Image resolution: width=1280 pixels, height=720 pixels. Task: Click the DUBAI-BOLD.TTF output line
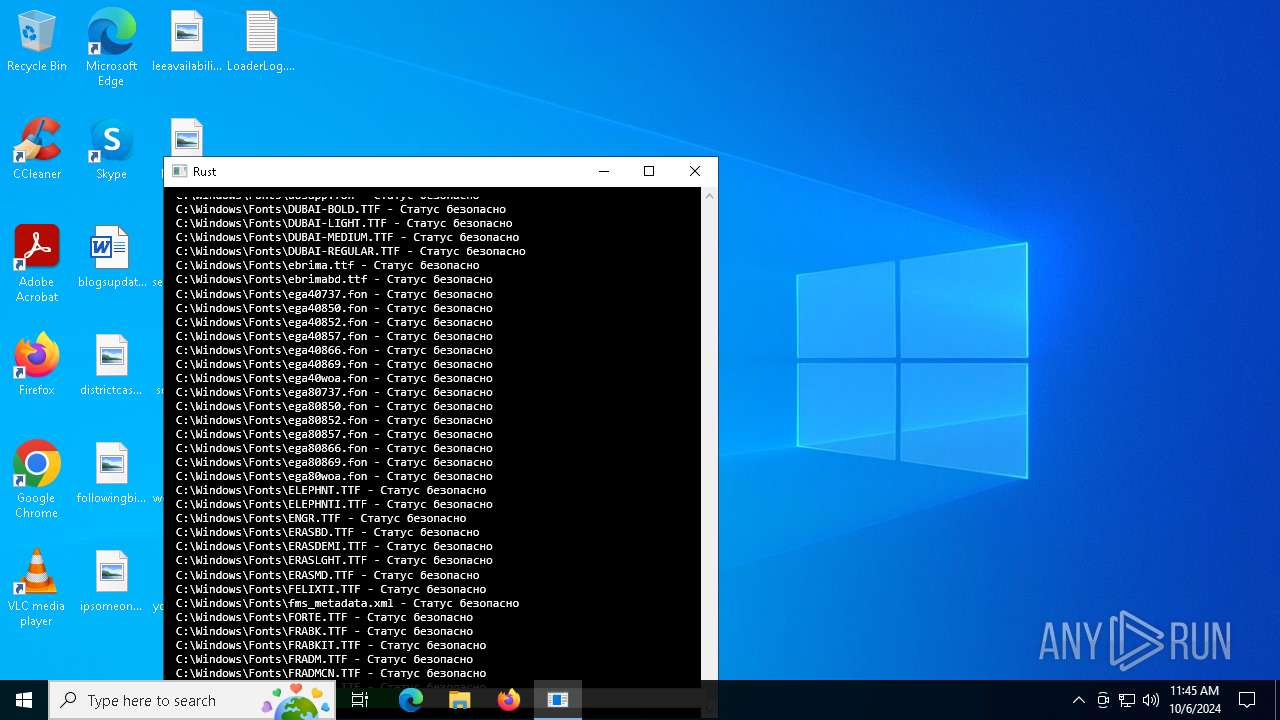point(341,209)
